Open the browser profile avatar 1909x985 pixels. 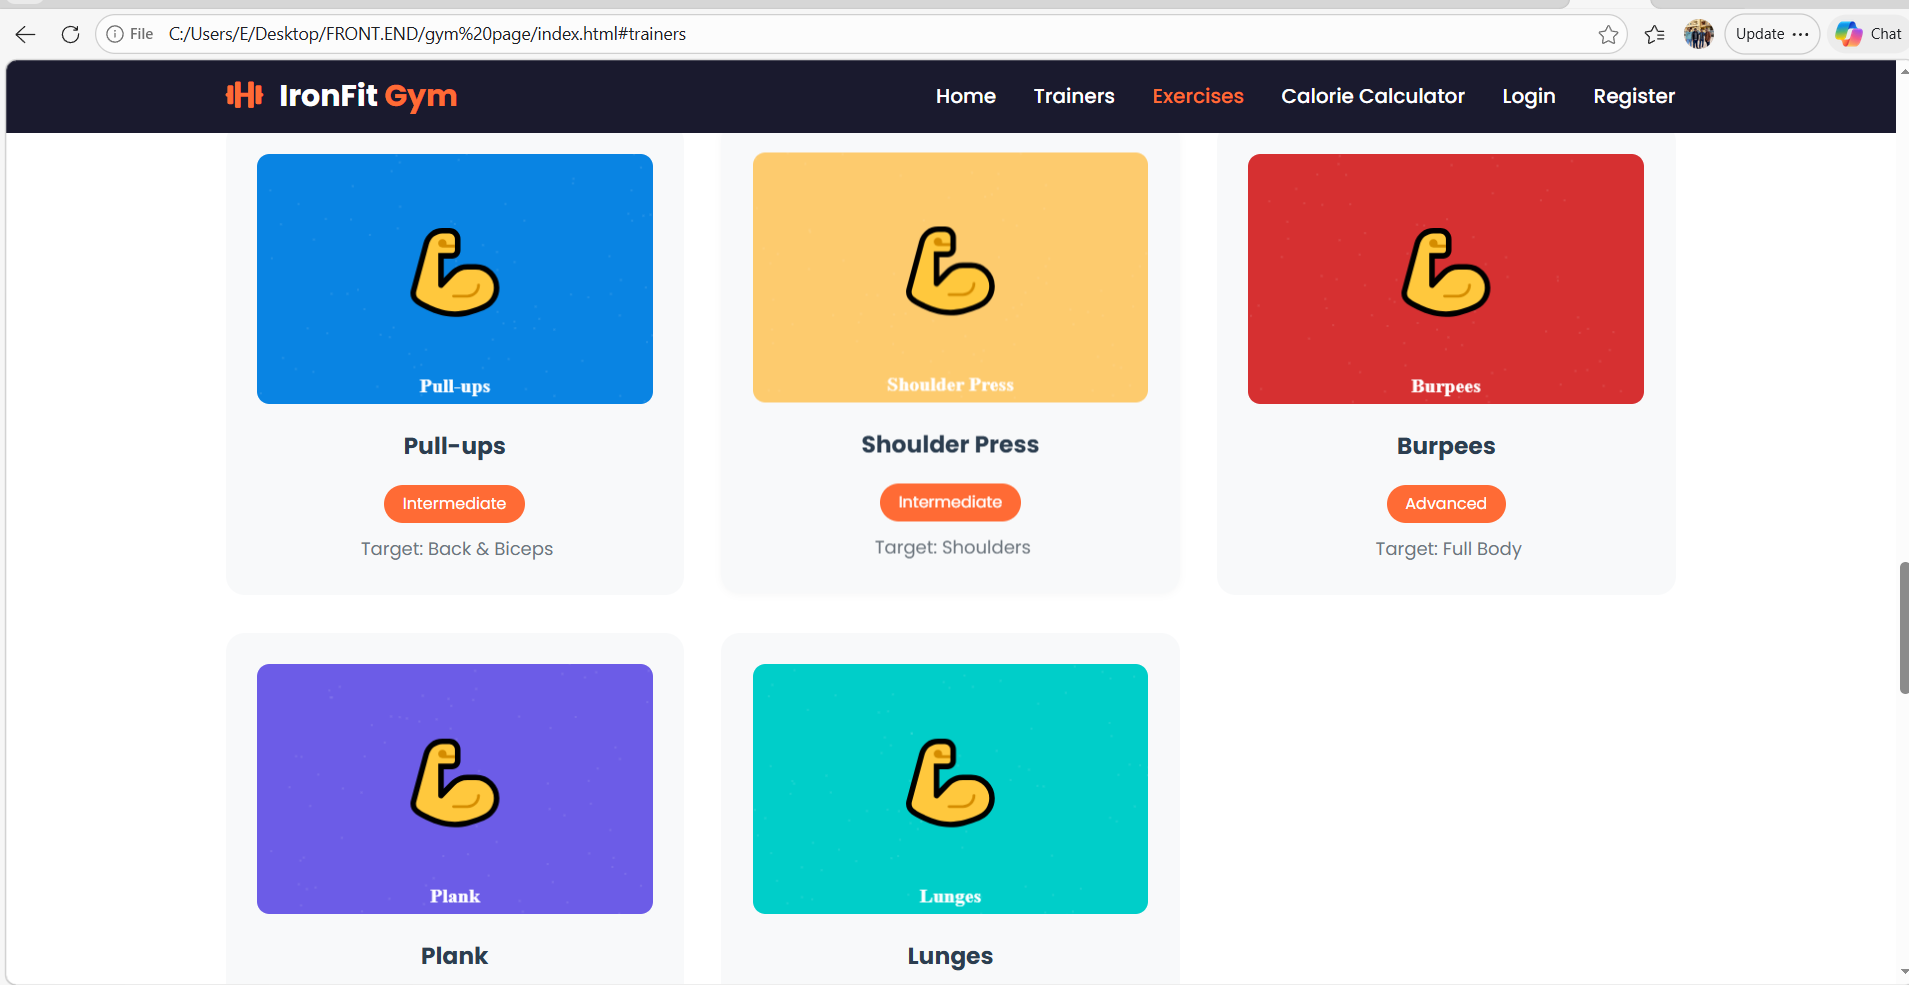click(1699, 34)
